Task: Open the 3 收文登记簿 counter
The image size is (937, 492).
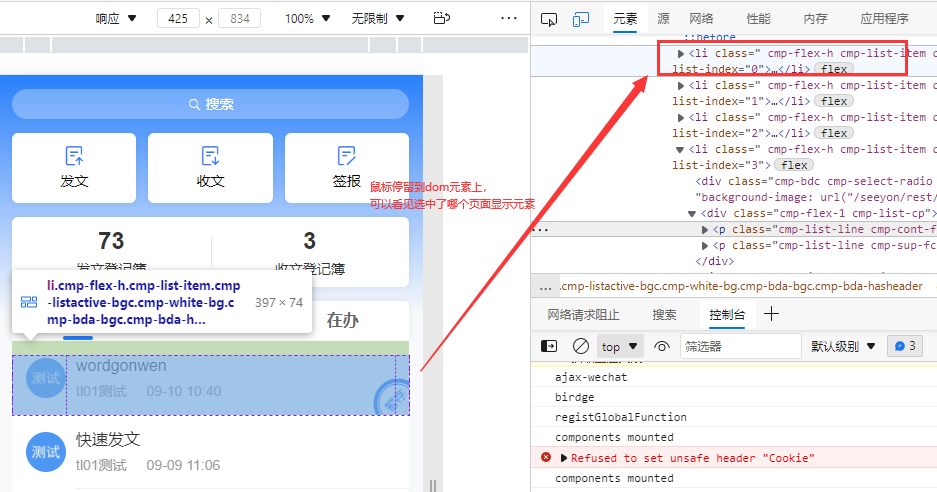Action: click(310, 252)
